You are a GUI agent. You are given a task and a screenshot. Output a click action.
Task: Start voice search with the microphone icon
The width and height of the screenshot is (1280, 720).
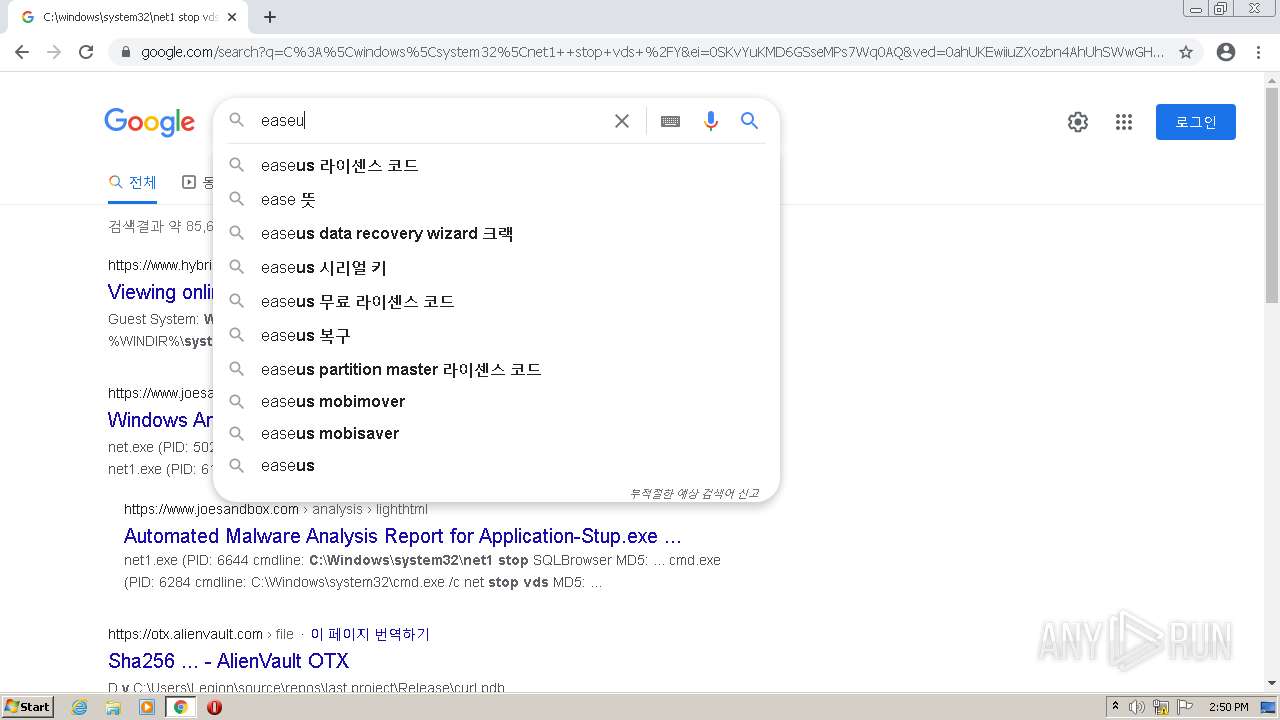(x=711, y=121)
